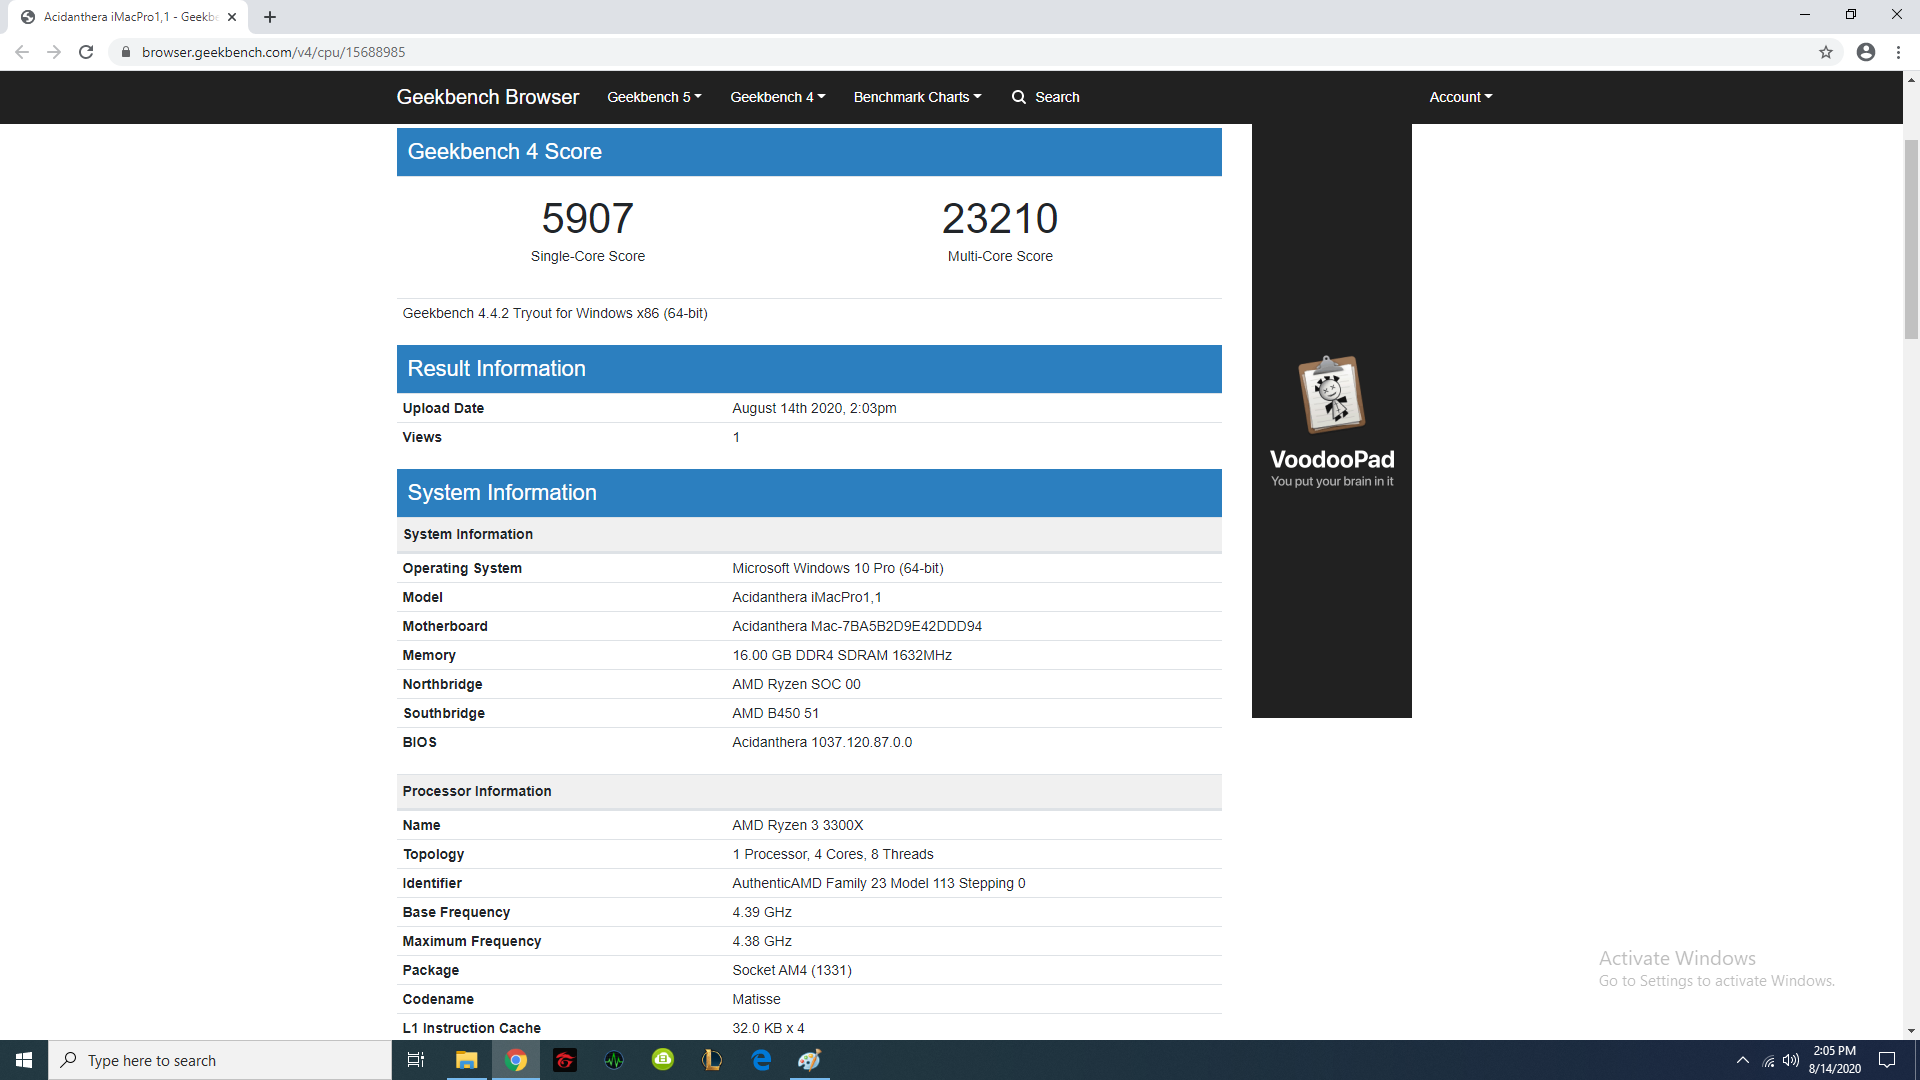This screenshot has width=1920, height=1080.
Task: Click the Single-Core score 5907
Action: pos(588,218)
